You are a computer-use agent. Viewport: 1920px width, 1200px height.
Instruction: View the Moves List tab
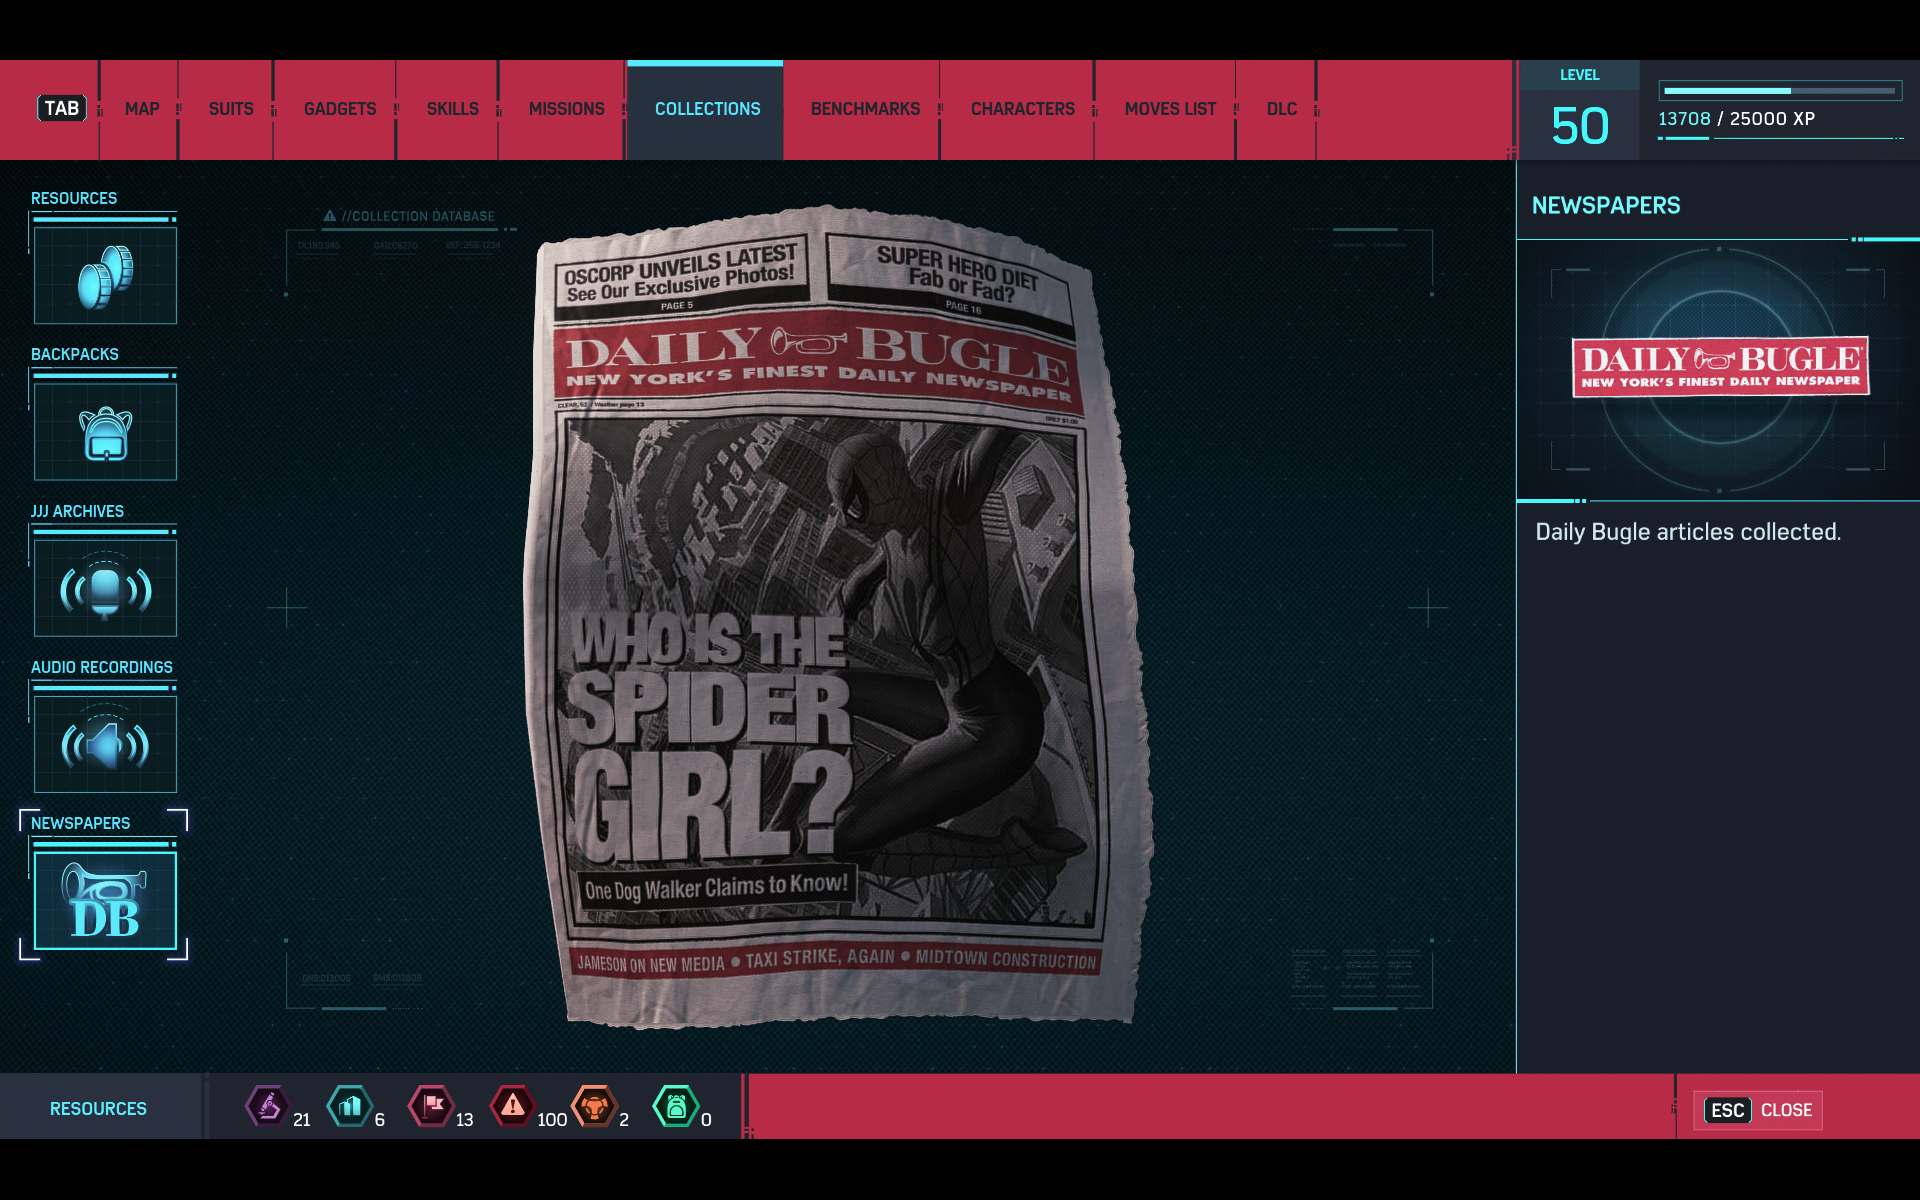point(1170,109)
